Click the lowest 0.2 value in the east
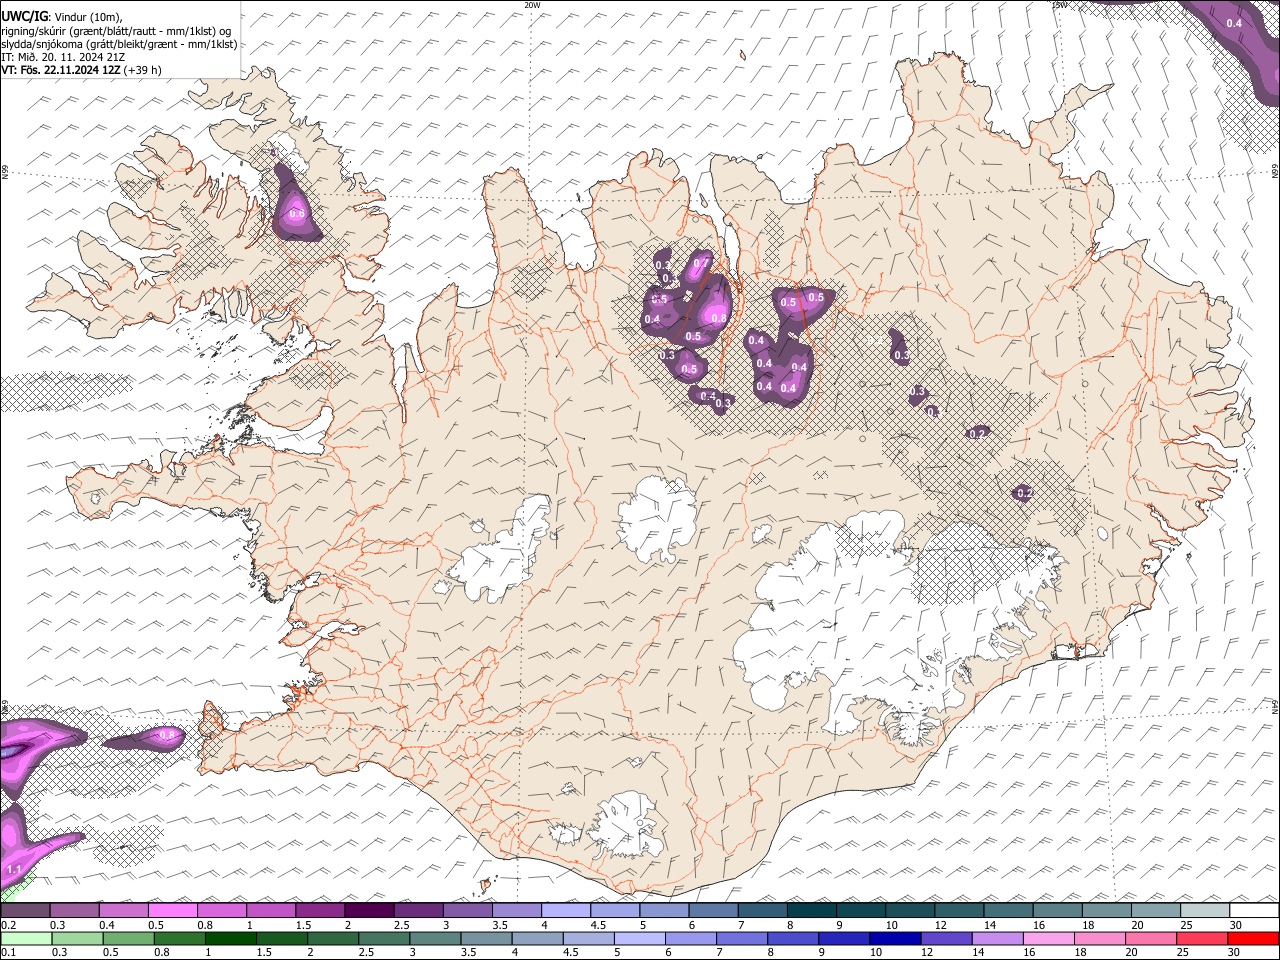1280x960 pixels. point(1024,493)
